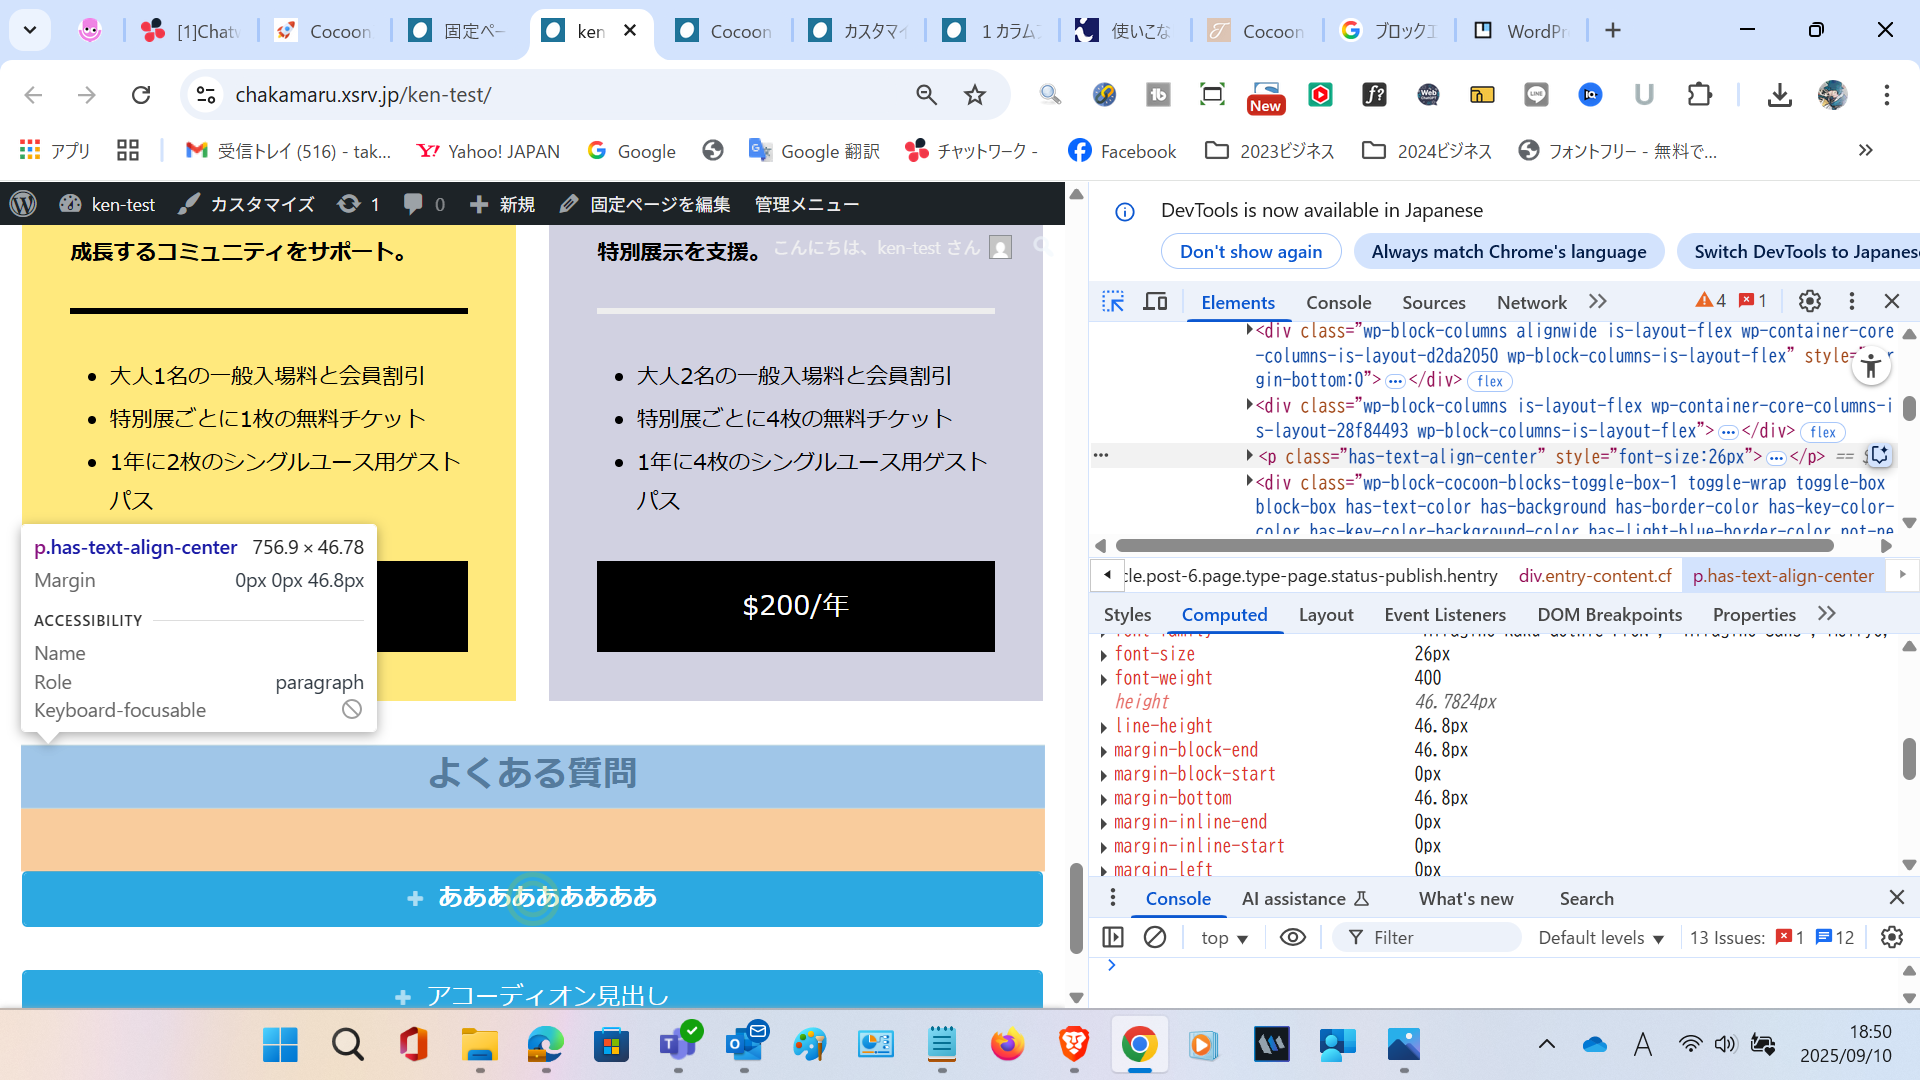Open the Chrome extensions puzzle icon
The image size is (1920, 1080).
tap(1699, 95)
